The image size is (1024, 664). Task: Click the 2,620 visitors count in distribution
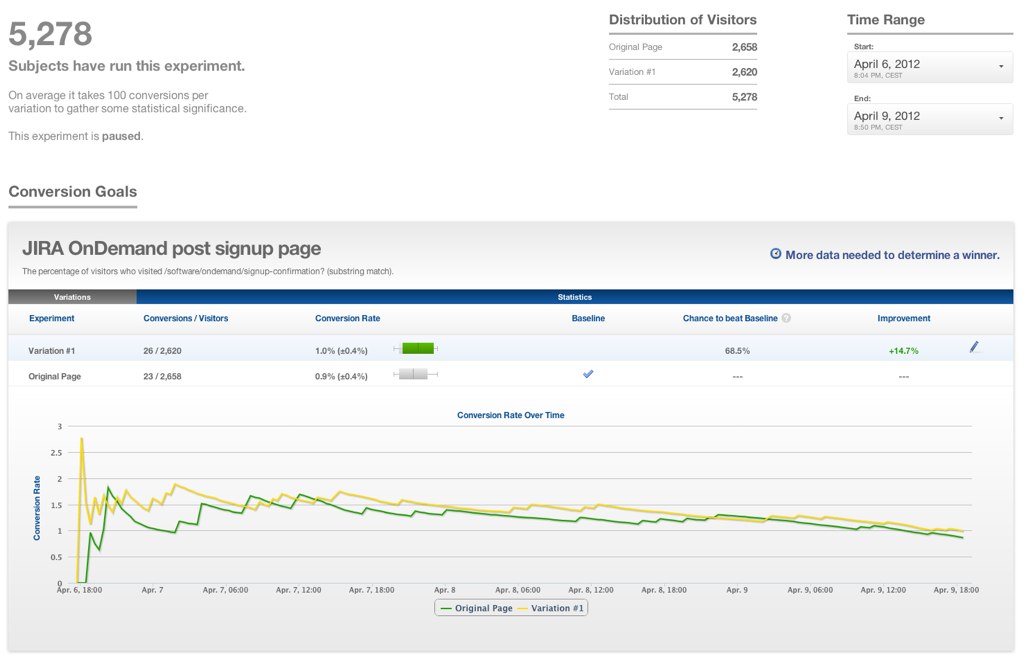744,72
